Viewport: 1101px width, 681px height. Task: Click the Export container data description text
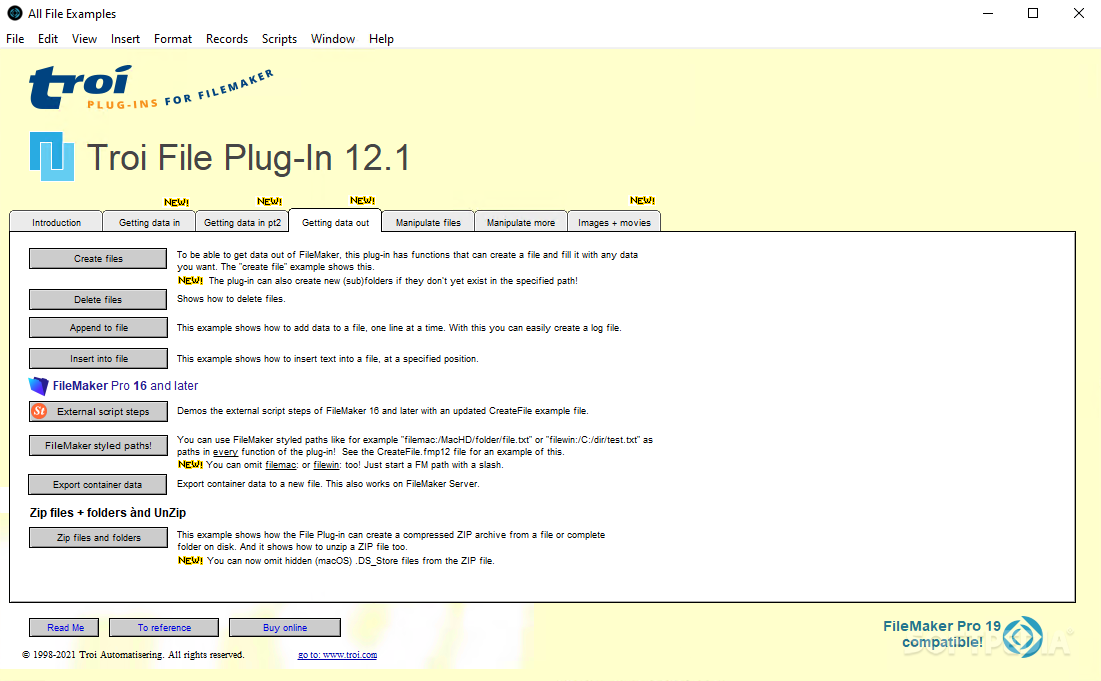(x=328, y=484)
